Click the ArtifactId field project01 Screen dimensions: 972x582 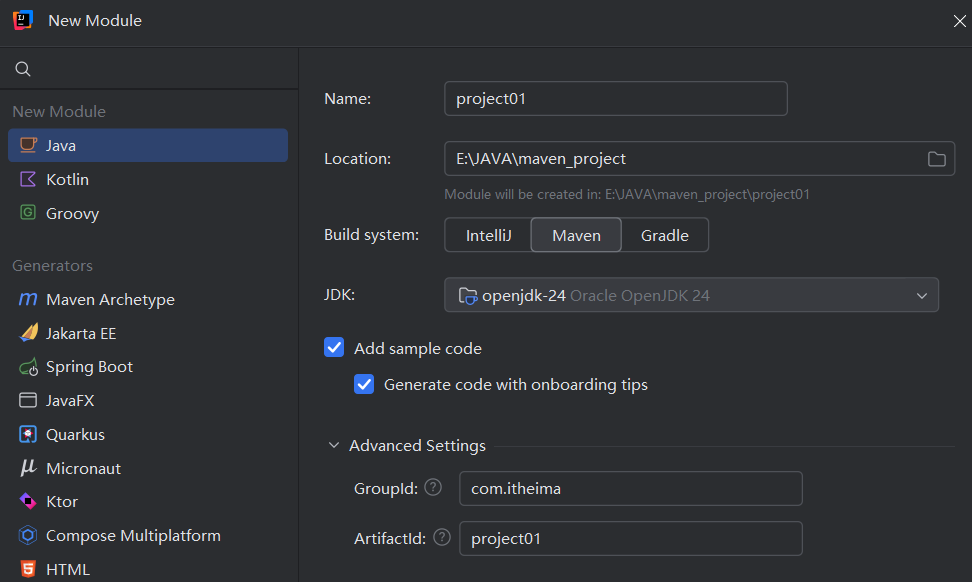[630, 539]
